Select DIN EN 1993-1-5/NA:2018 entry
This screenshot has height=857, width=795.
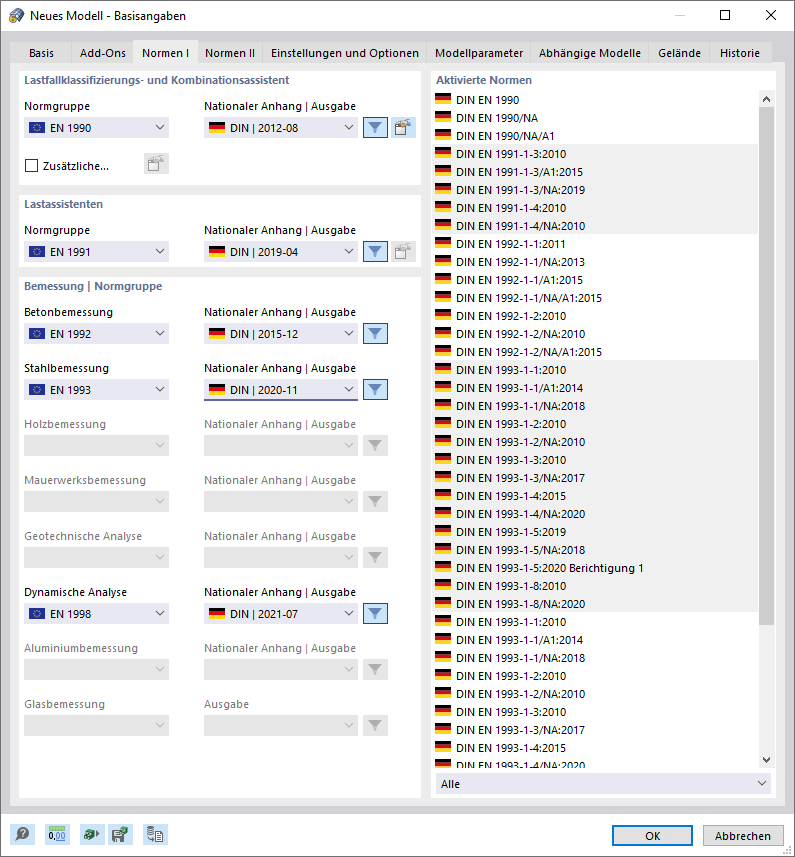click(x=596, y=550)
